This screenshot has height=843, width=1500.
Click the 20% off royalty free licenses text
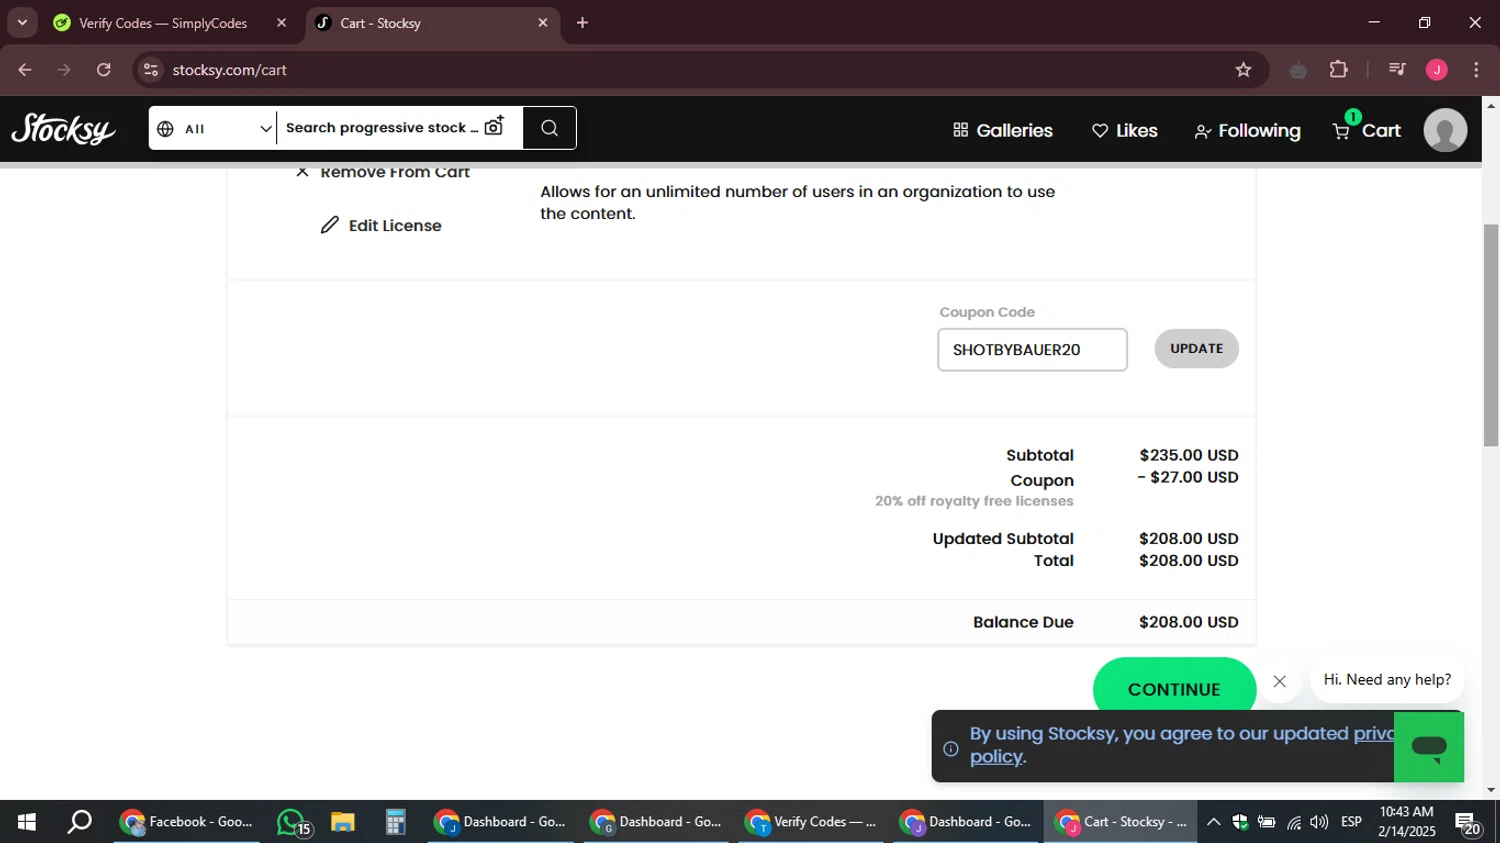pyautogui.click(x=974, y=501)
